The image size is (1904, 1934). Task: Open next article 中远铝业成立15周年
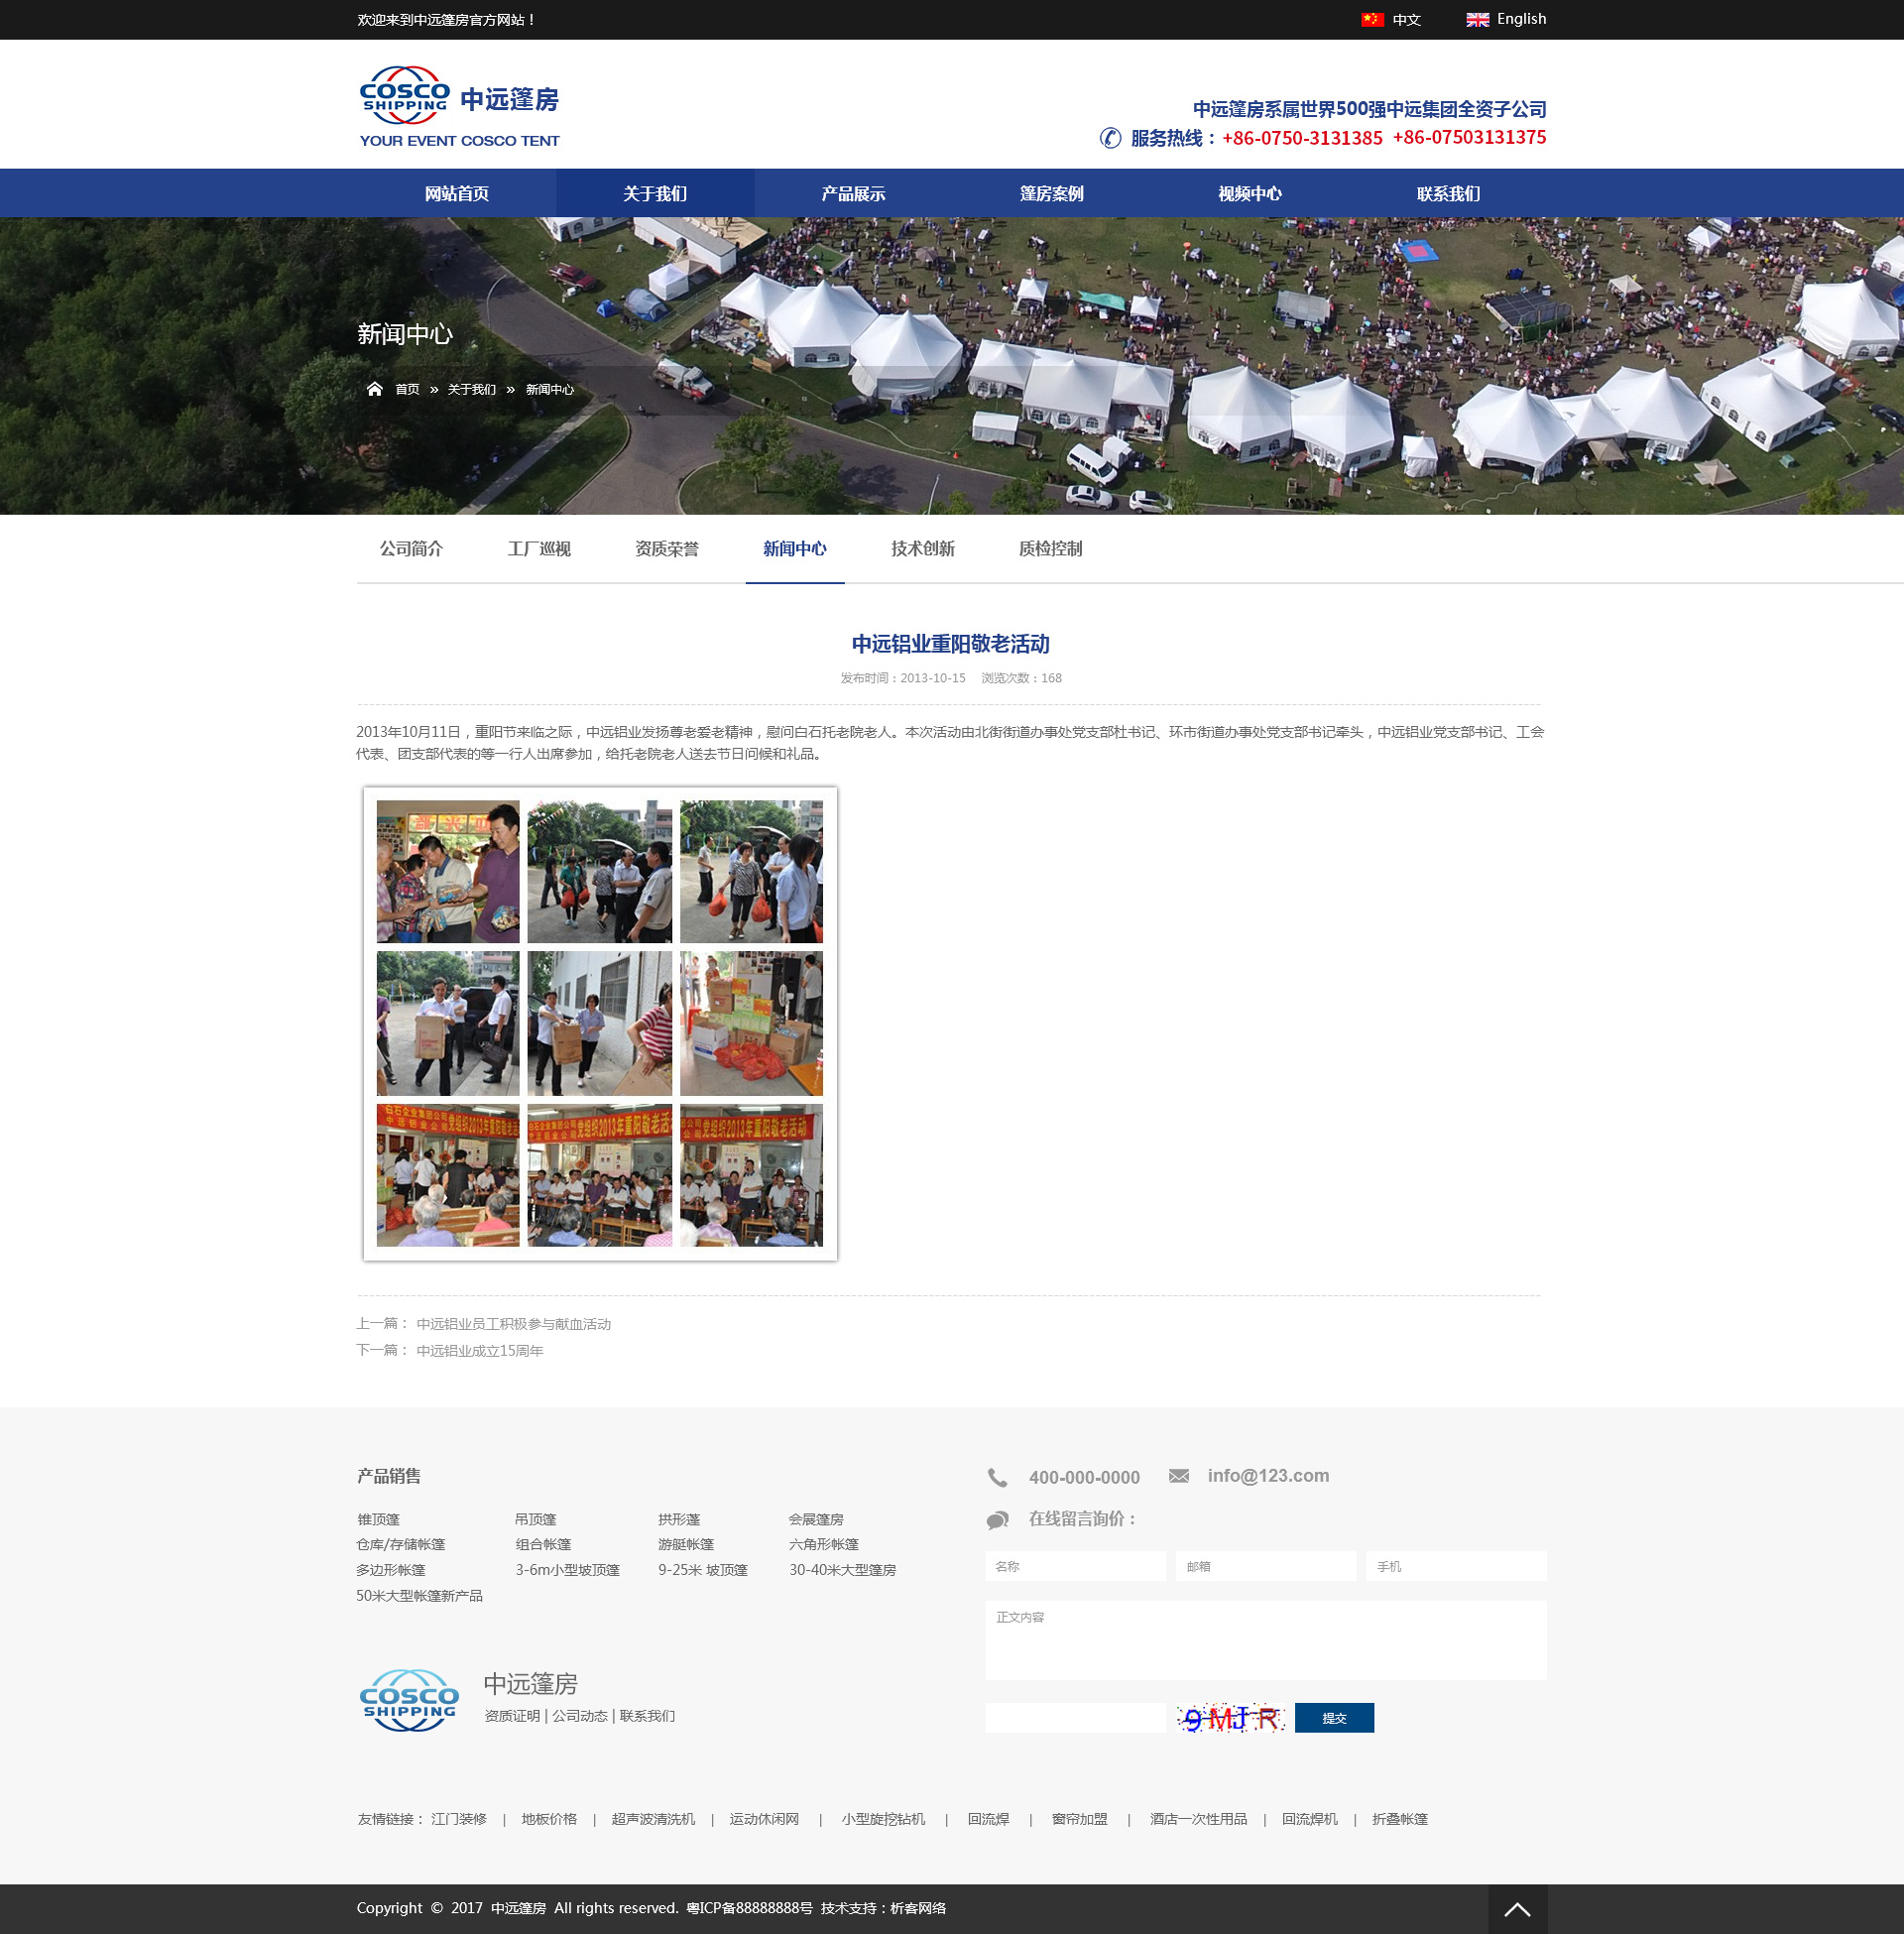coord(479,1351)
